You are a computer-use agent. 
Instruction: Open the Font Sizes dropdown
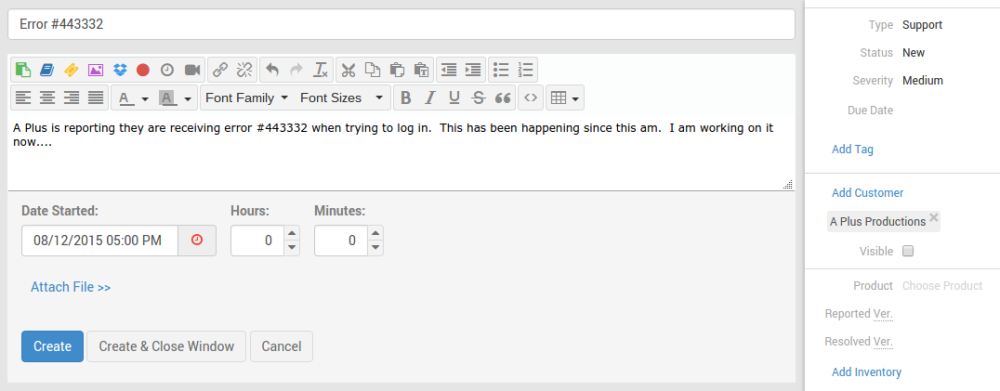(342, 98)
